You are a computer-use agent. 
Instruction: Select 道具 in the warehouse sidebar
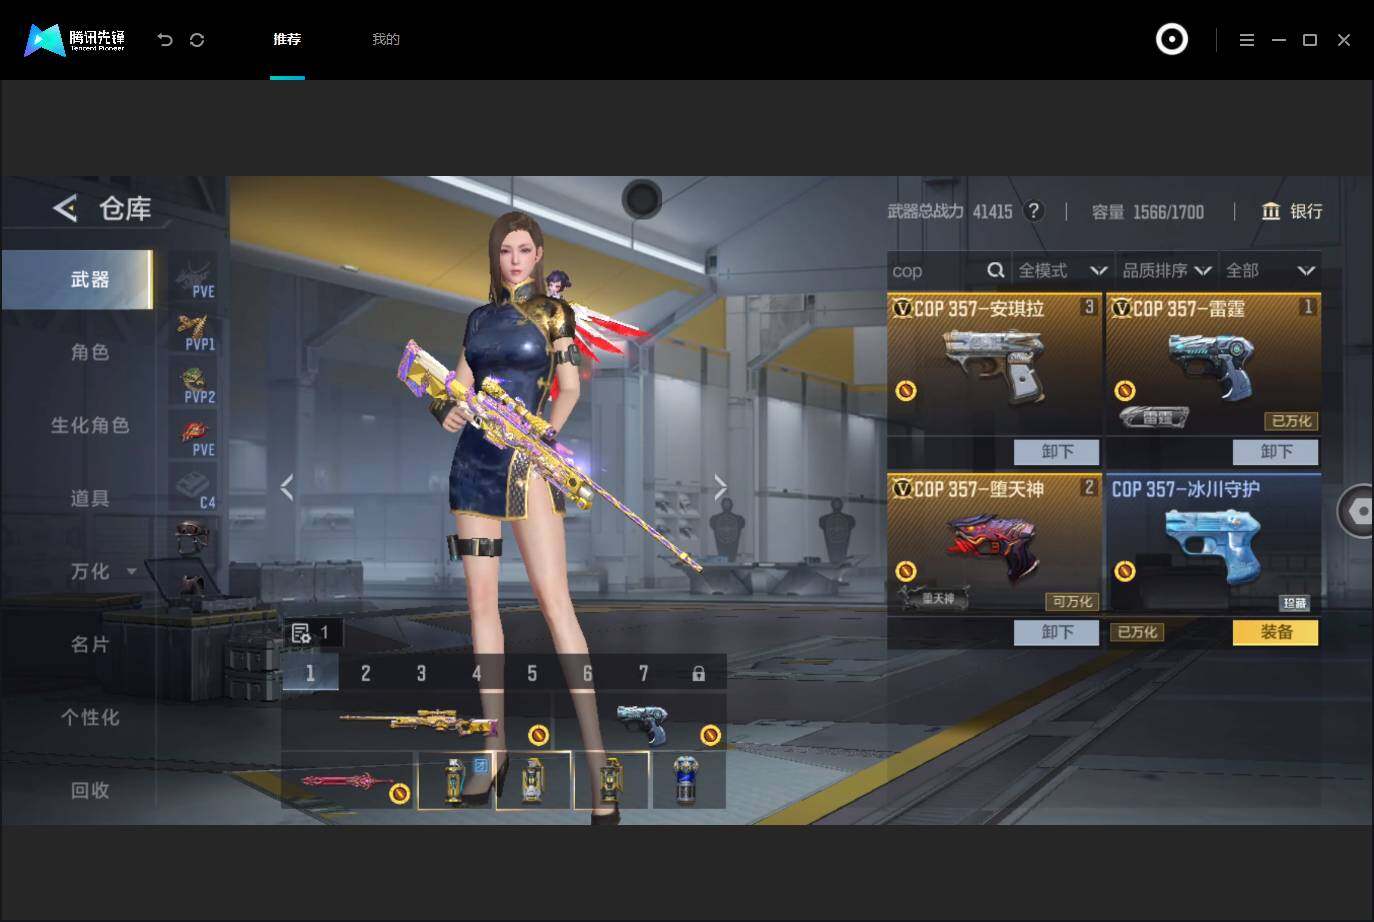[89, 498]
